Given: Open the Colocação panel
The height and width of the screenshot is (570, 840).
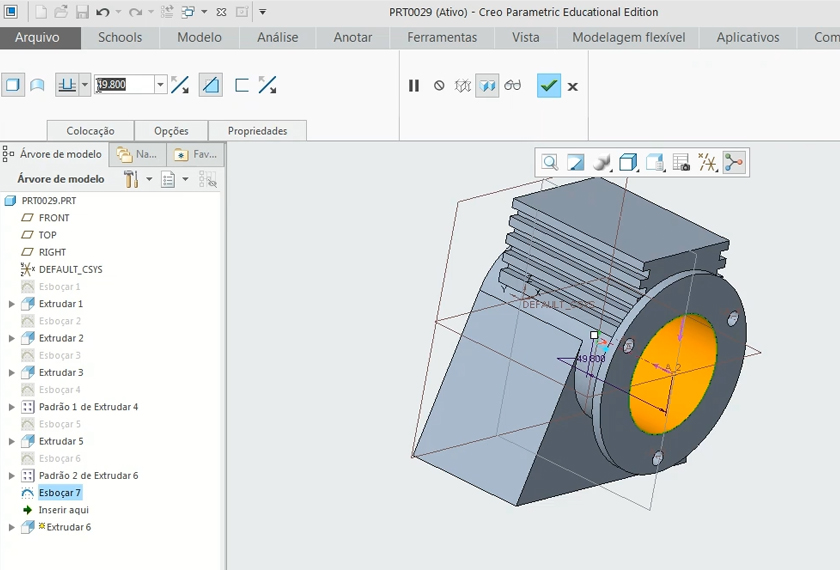Looking at the screenshot, I should pyautogui.click(x=90, y=131).
